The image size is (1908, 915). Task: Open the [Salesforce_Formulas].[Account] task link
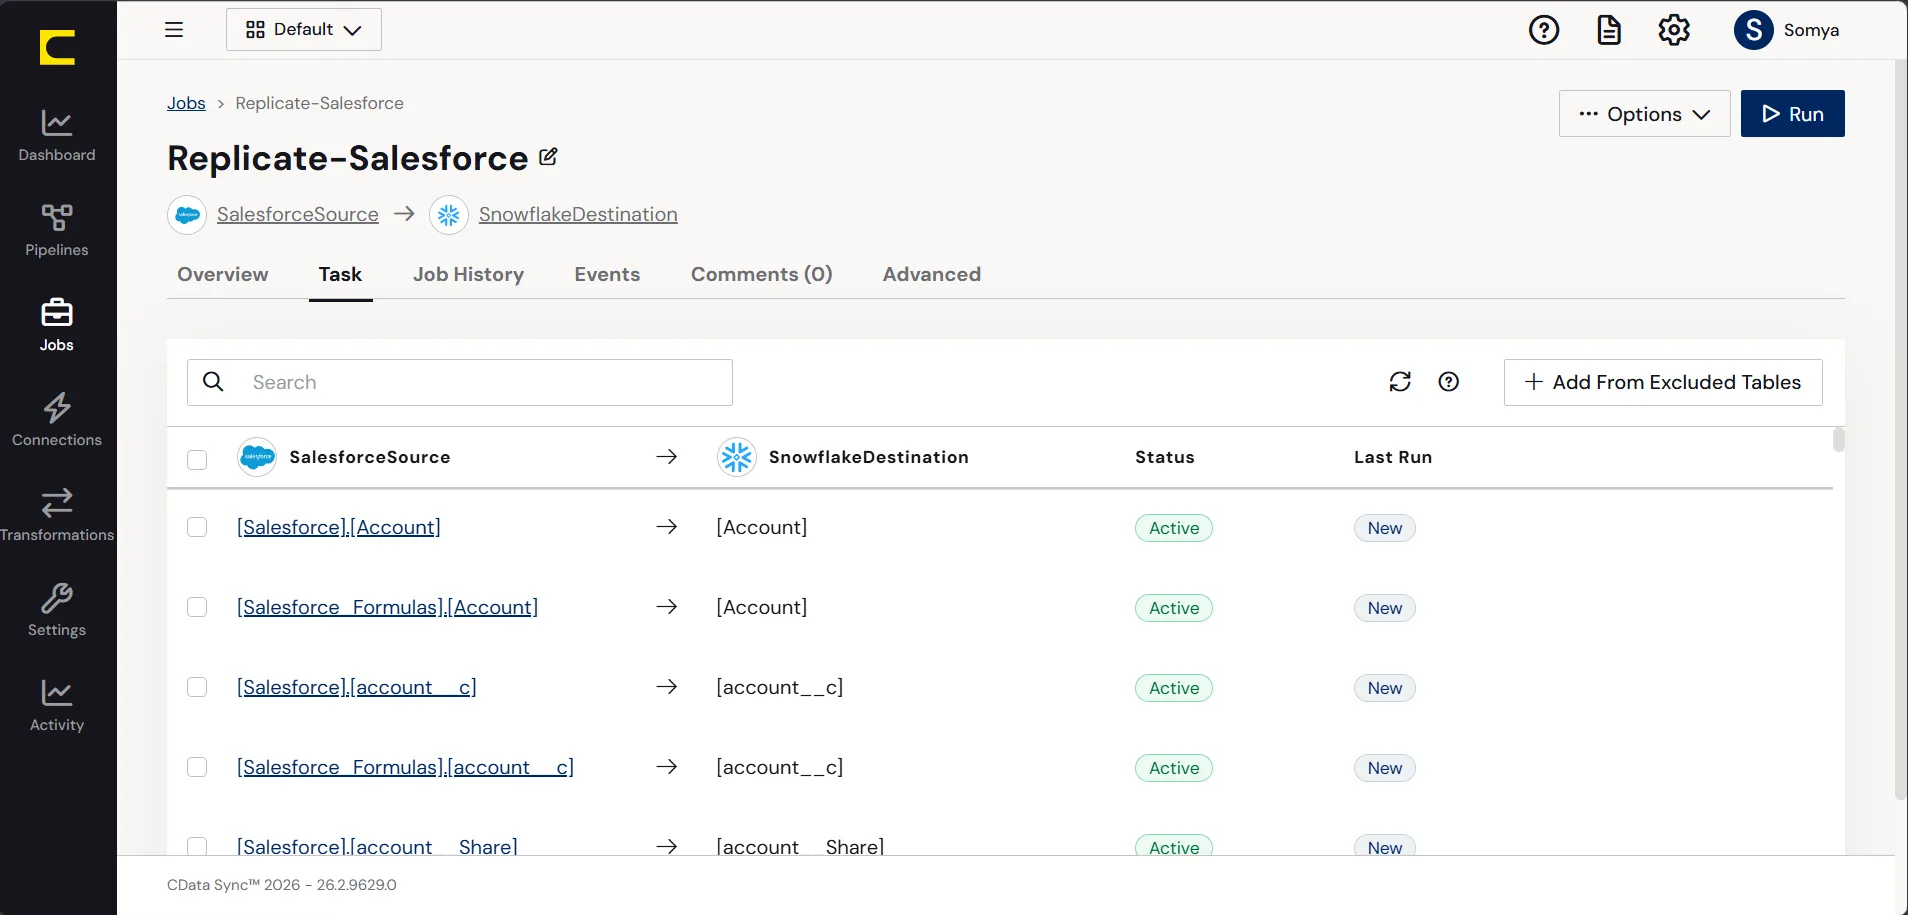[388, 607]
